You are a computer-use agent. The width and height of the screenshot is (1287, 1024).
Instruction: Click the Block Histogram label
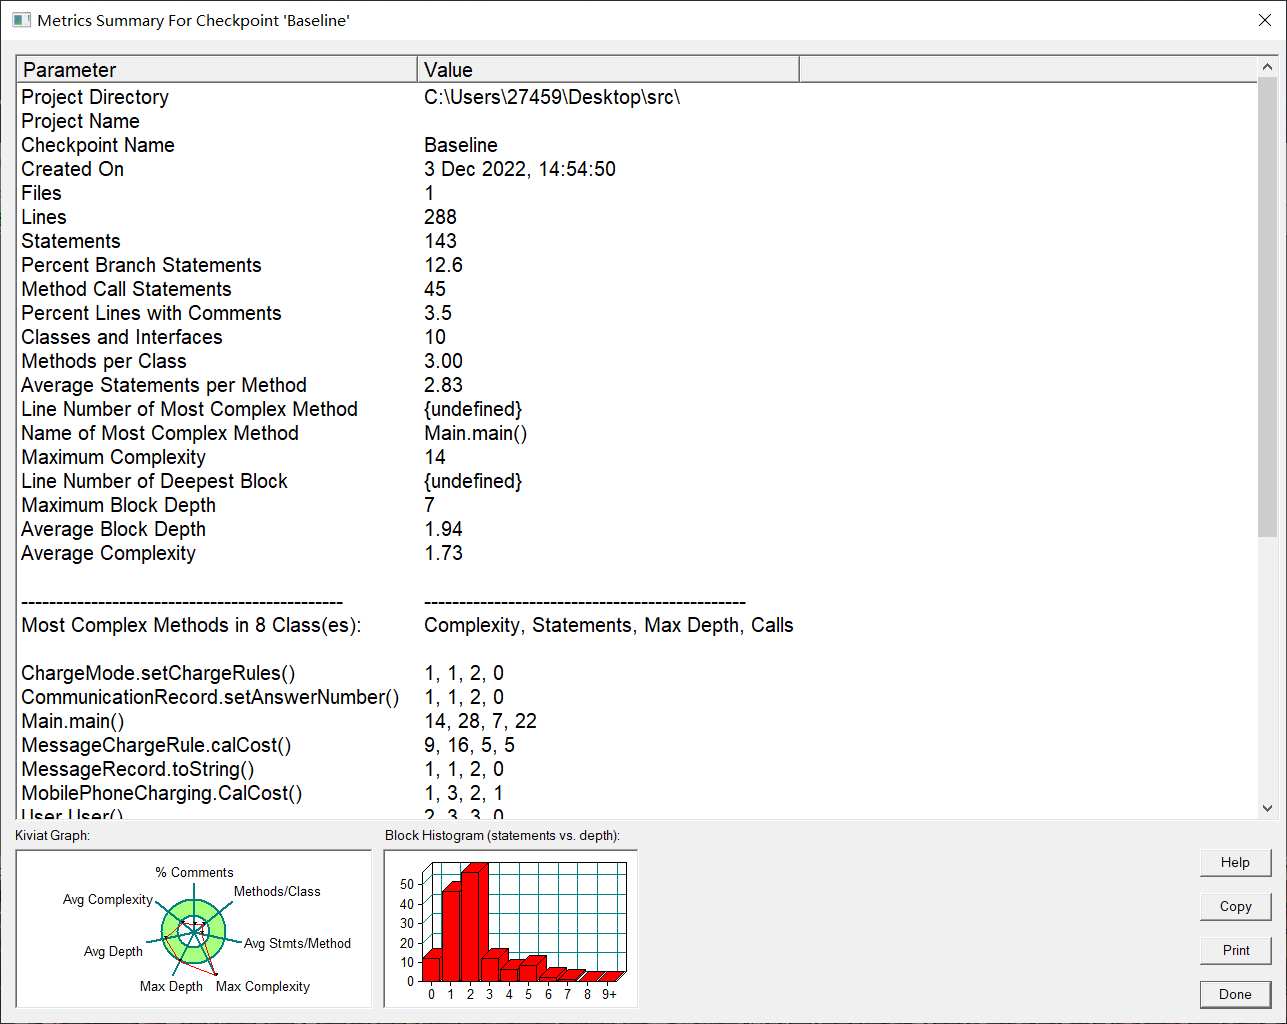tap(502, 835)
